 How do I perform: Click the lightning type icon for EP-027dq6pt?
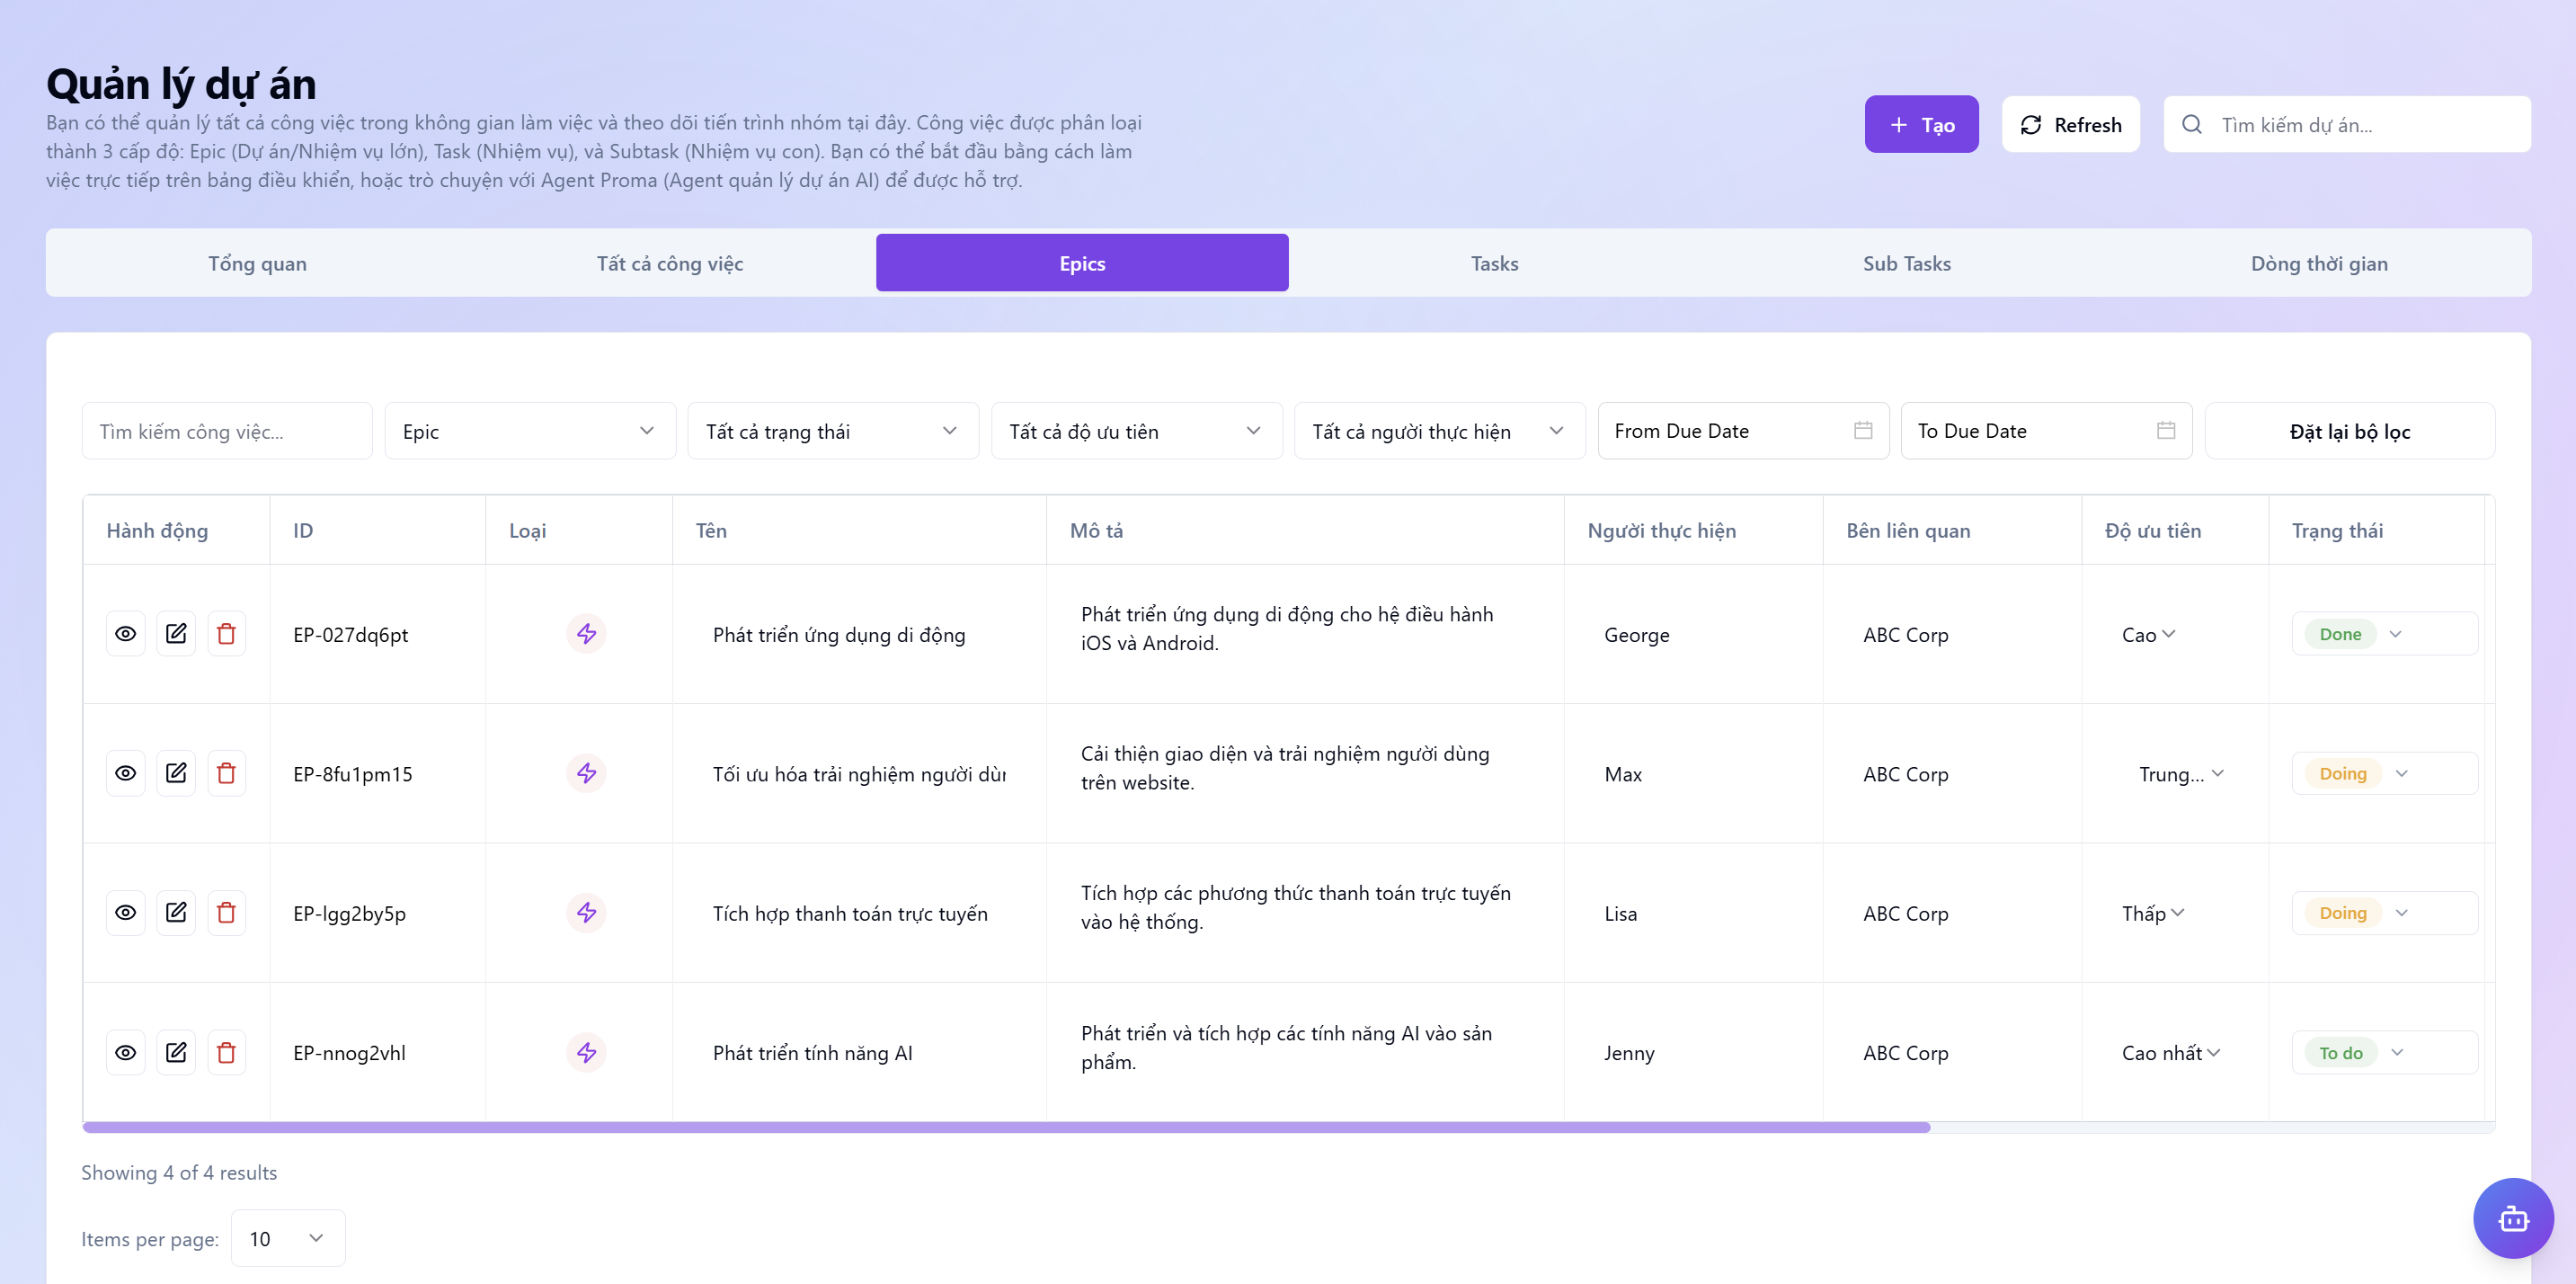[x=586, y=634]
